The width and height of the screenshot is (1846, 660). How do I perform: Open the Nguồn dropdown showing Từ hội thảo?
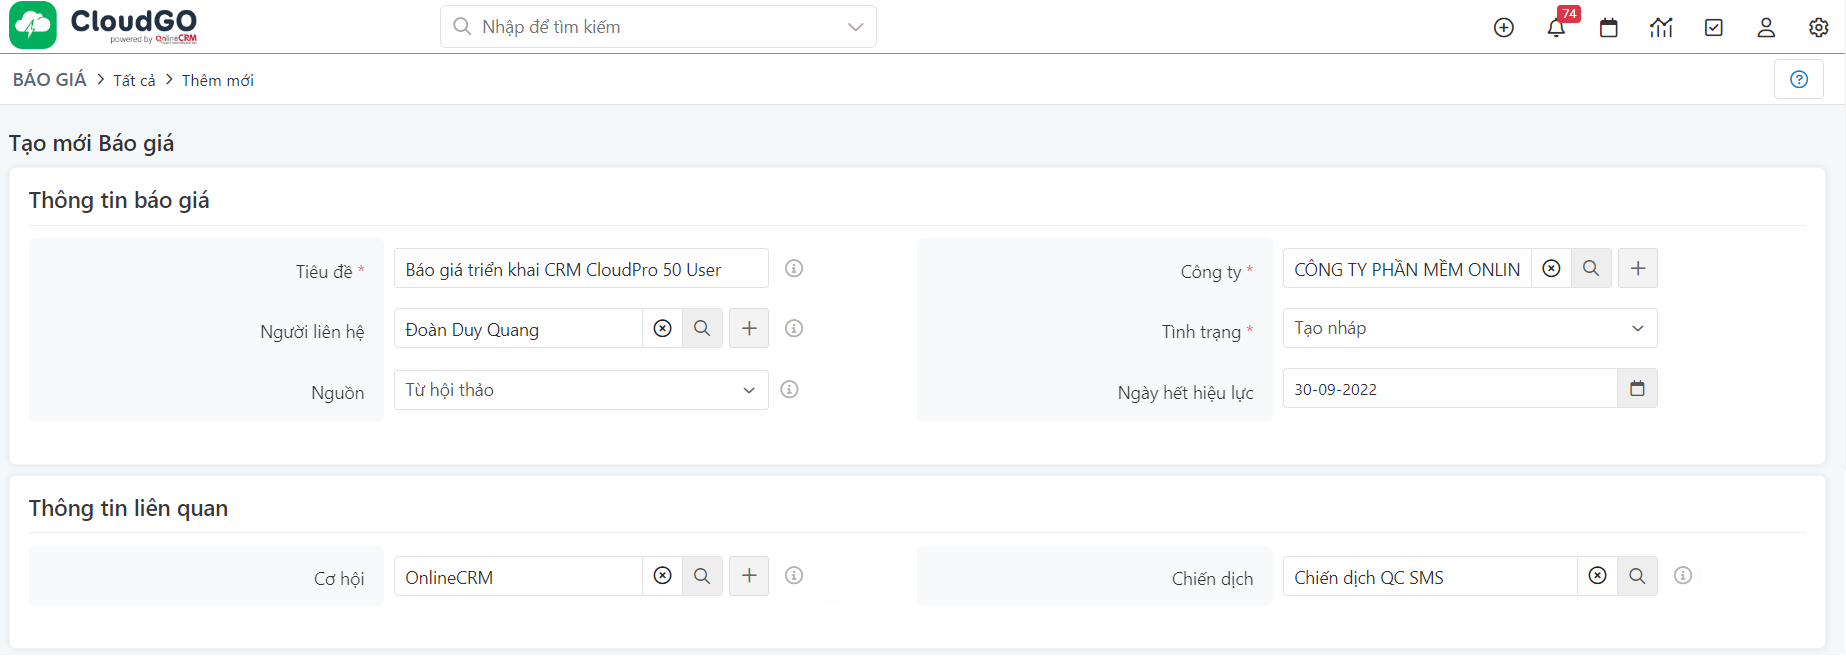tap(581, 390)
